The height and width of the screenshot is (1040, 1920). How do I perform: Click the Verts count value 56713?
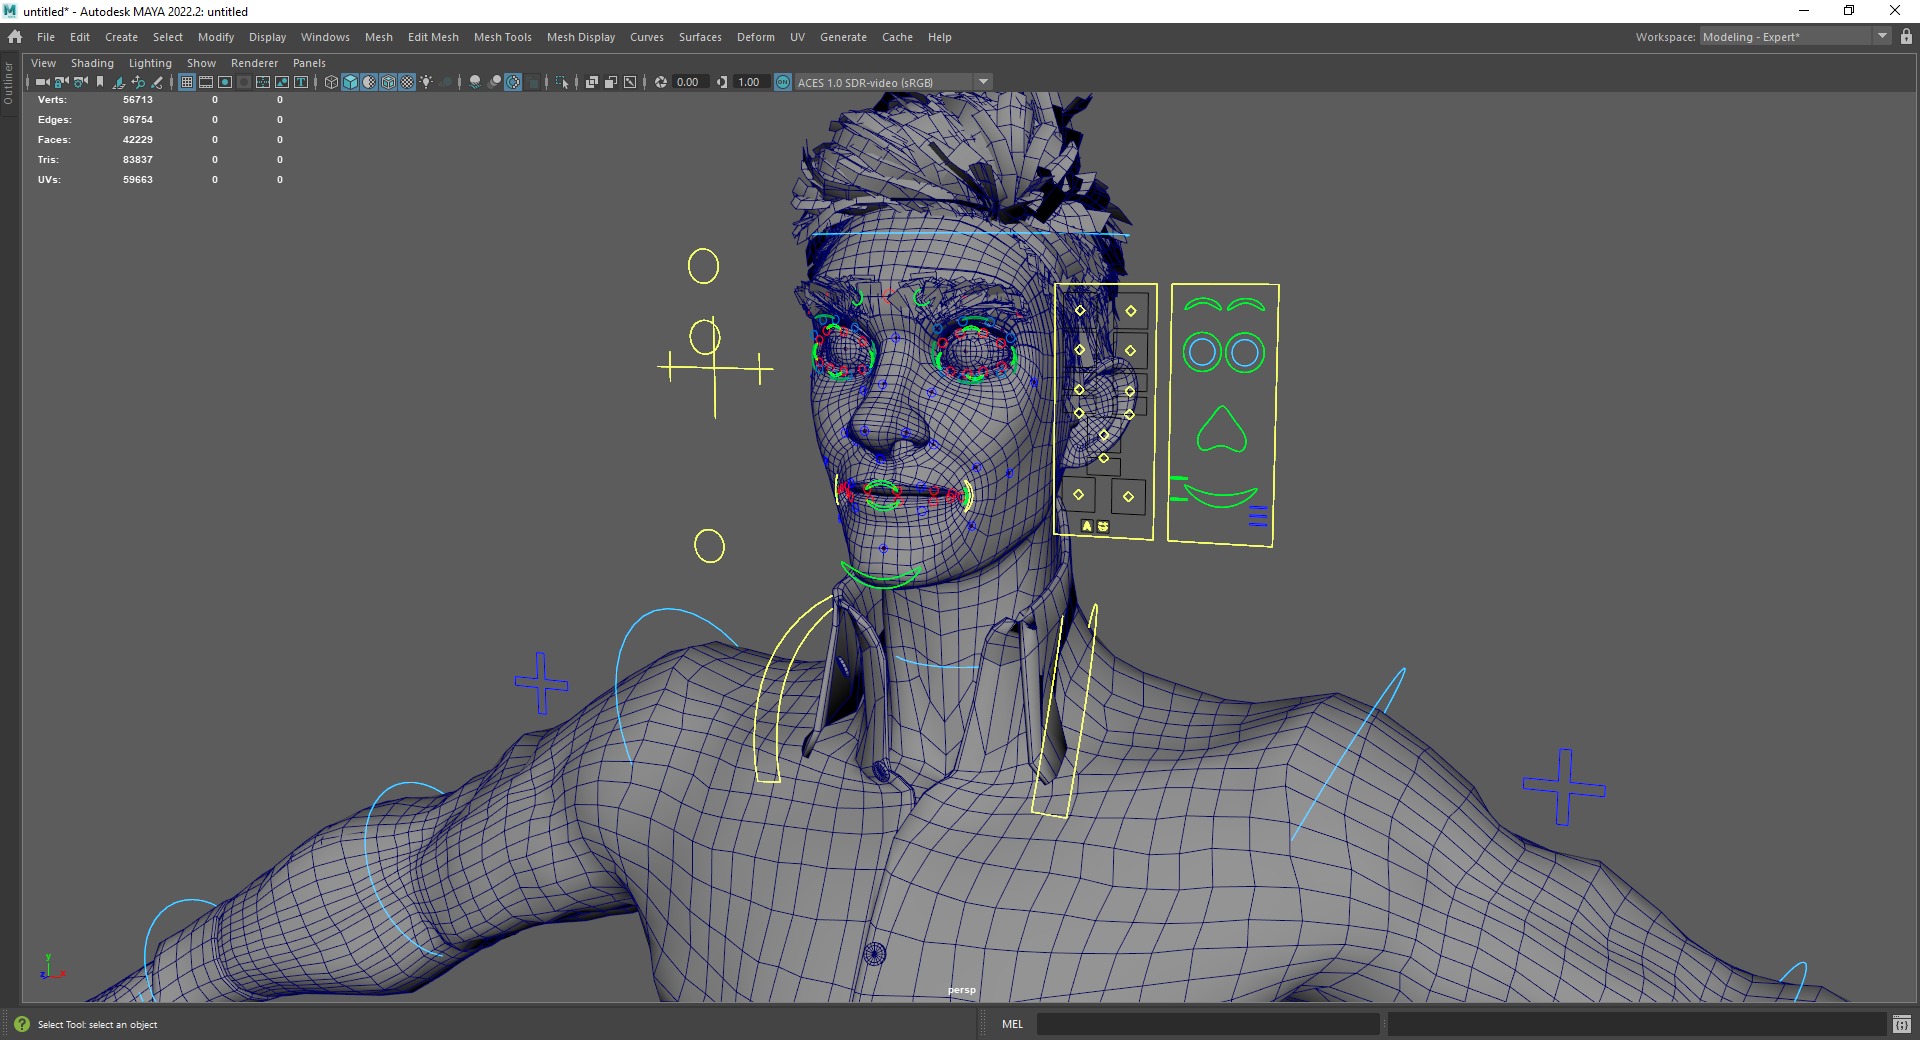point(138,100)
